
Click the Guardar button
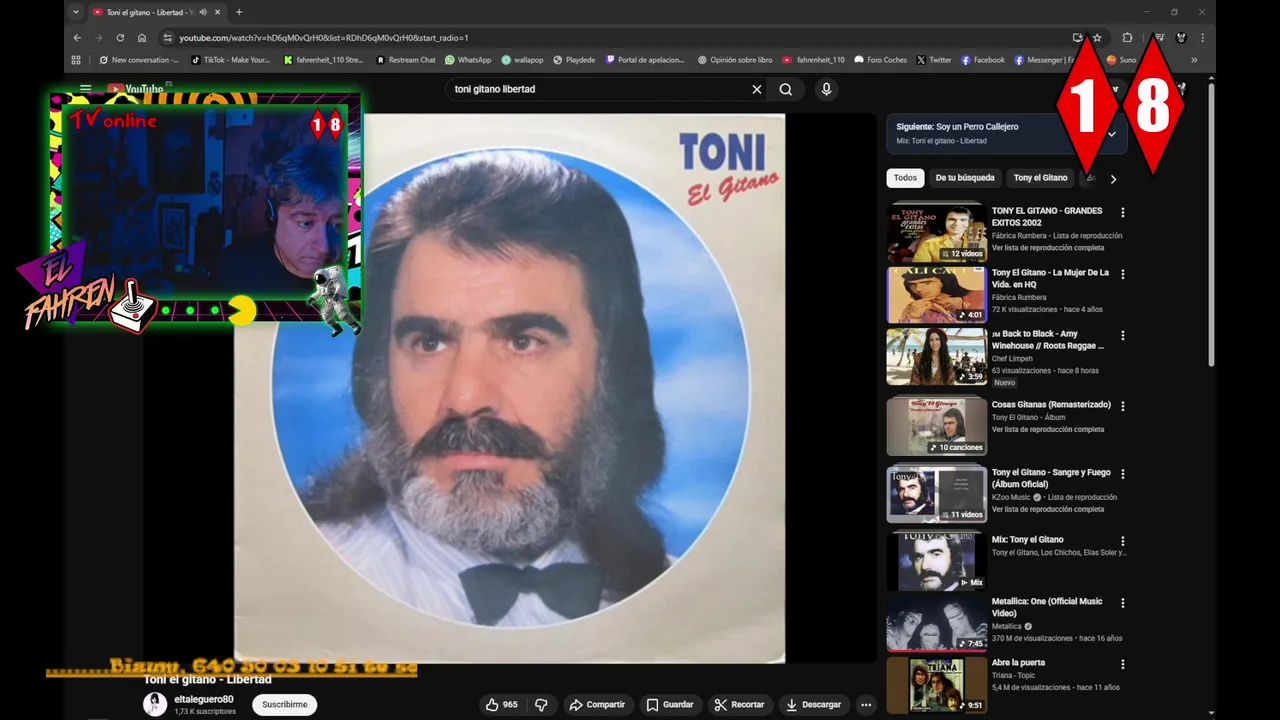click(x=669, y=705)
